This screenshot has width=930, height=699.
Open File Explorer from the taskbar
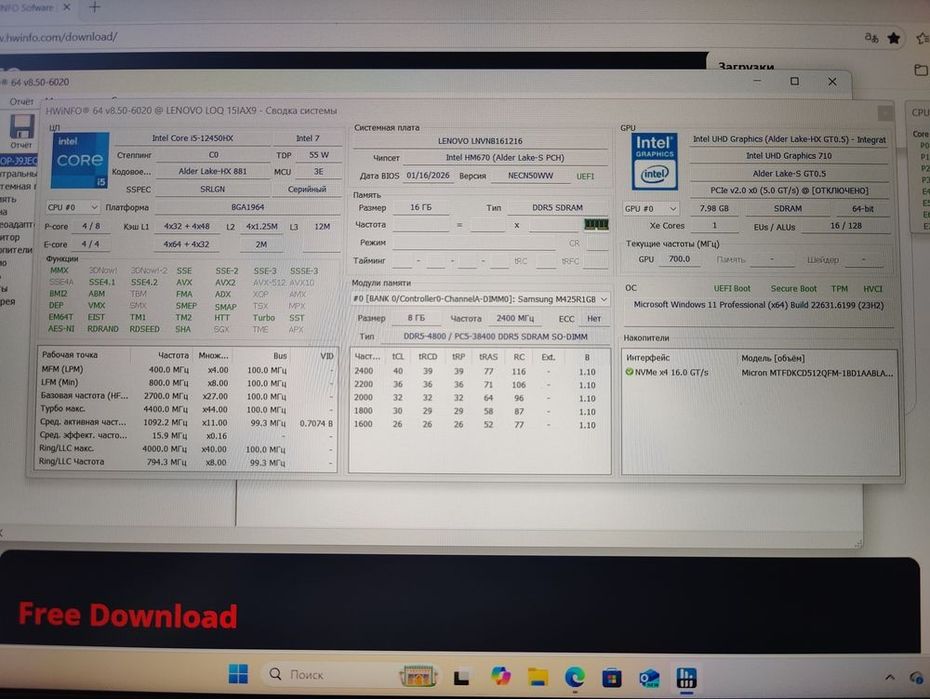click(x=538, y=676)
